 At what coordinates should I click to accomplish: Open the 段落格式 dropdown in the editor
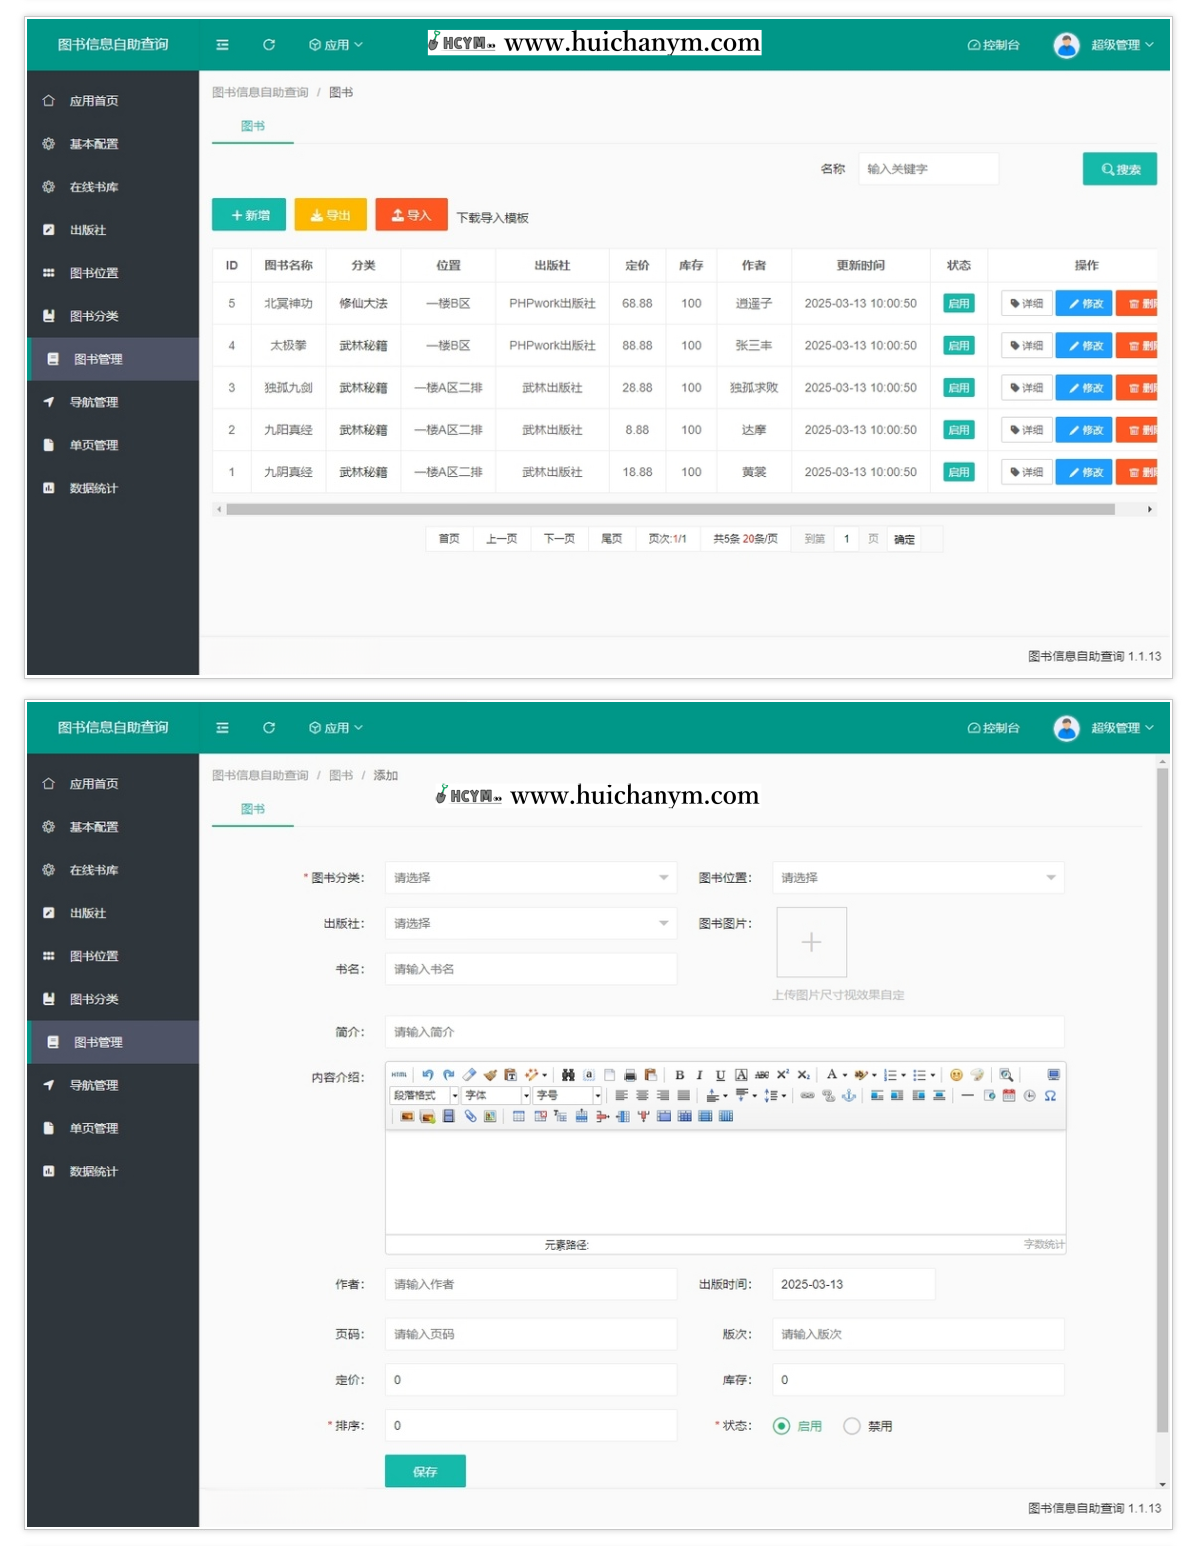click(x=424, y=1096)
